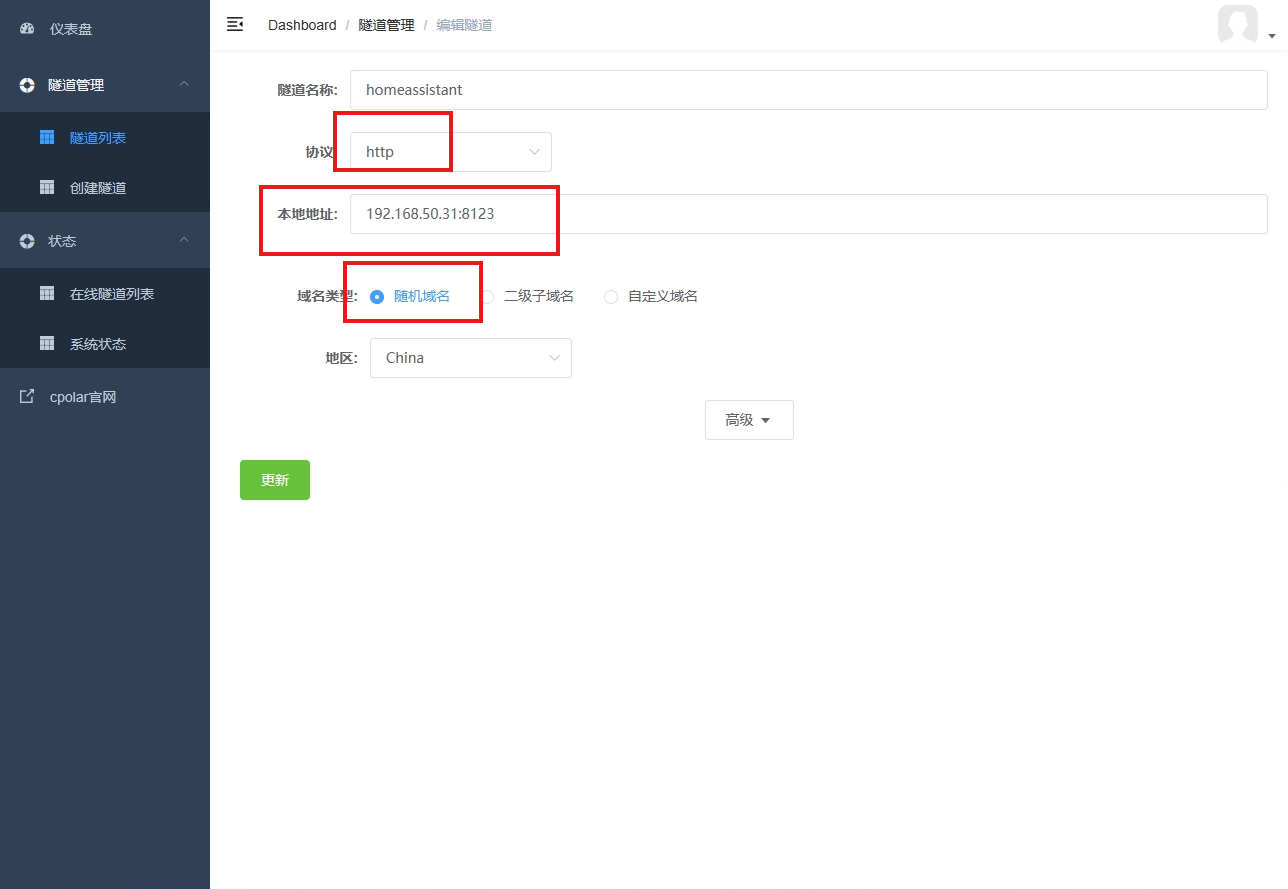
Task: Open 仪表盘 in the sidebar
Action: 105,29
